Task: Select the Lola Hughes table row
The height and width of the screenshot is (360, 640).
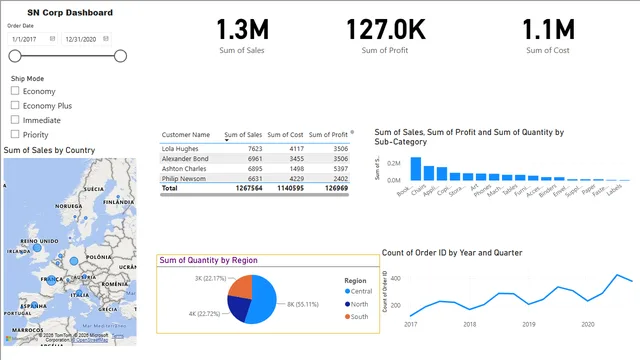Action: pyautogui.click(x=254, y=149)
